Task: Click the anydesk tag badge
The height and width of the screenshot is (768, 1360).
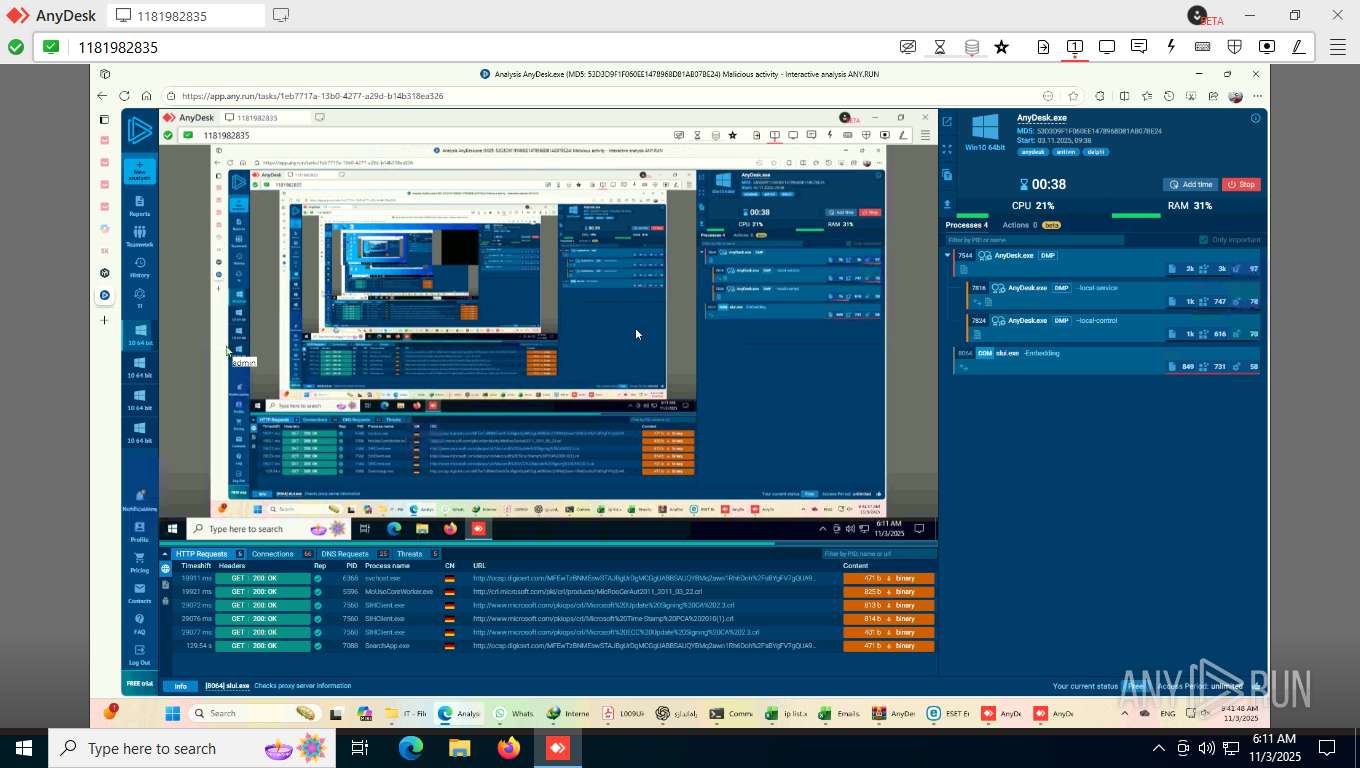Action: [1033, 152]
